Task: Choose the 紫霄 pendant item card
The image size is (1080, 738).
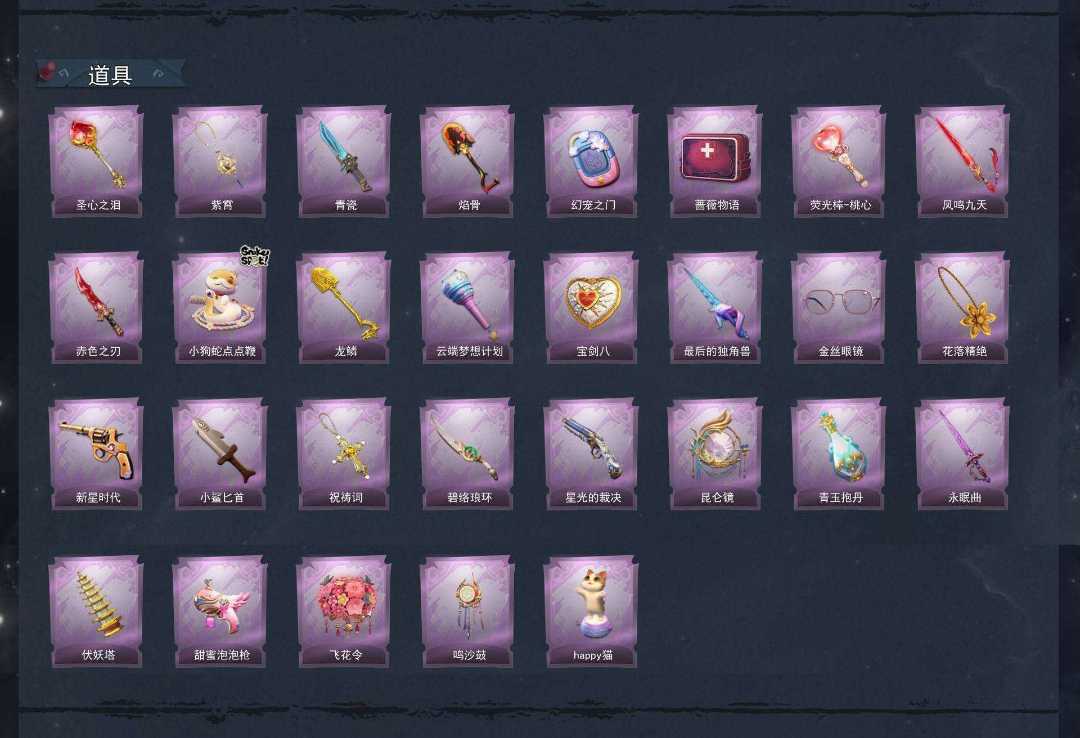Action: [220, 161]
